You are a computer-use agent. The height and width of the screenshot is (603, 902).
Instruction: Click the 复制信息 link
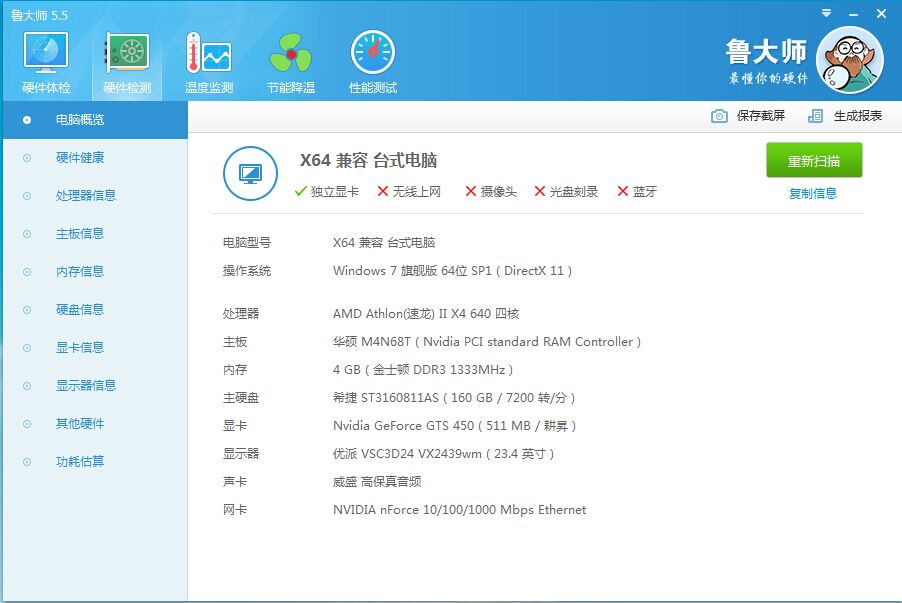pyautogui.click(x=813, y=194)
